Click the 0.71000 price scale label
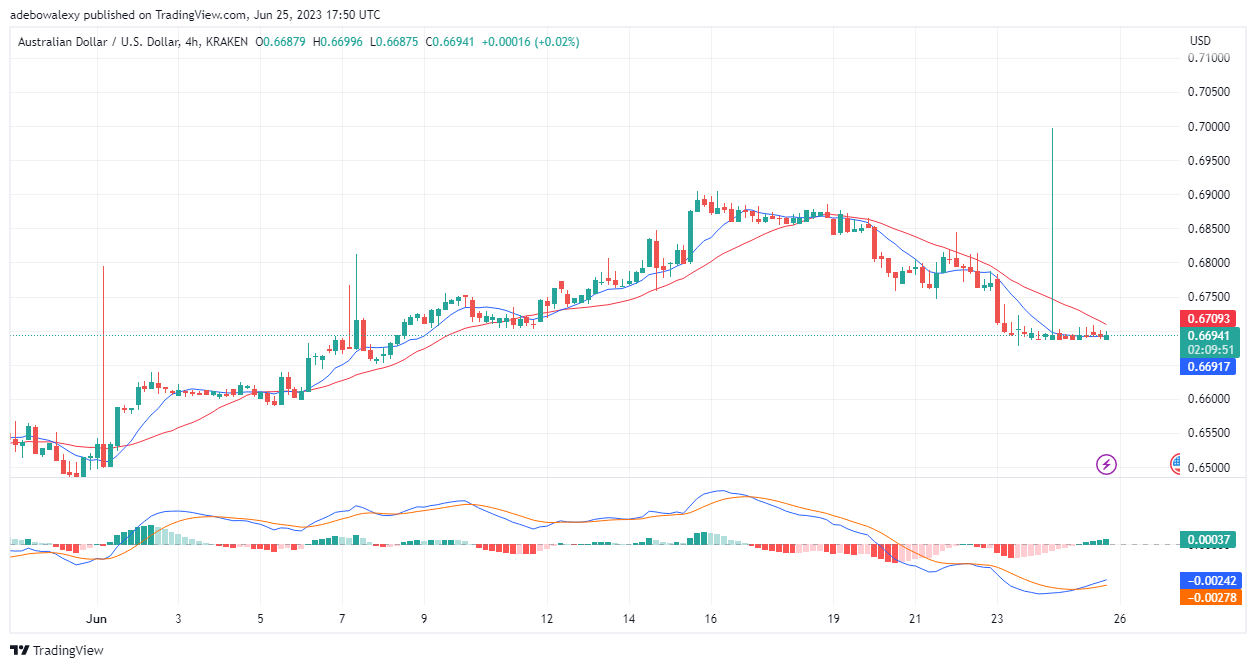Image resolution: width=1256 pixels, height=668 pixels. click(1208, 58)
